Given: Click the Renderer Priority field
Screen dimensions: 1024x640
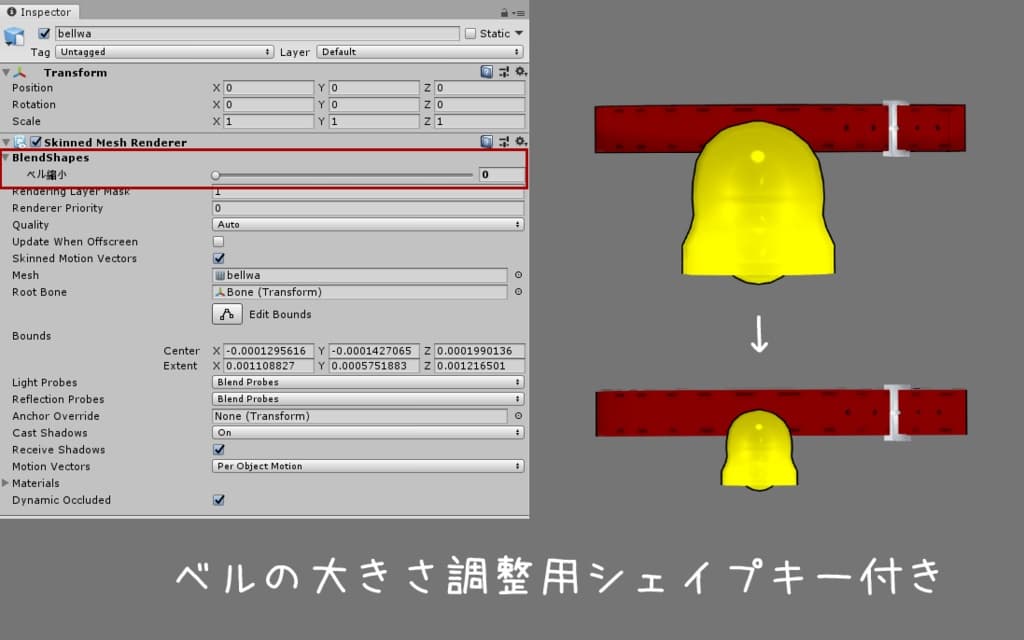Looking at the screenshot, I should pyautogui.click(x=368, y=208).
